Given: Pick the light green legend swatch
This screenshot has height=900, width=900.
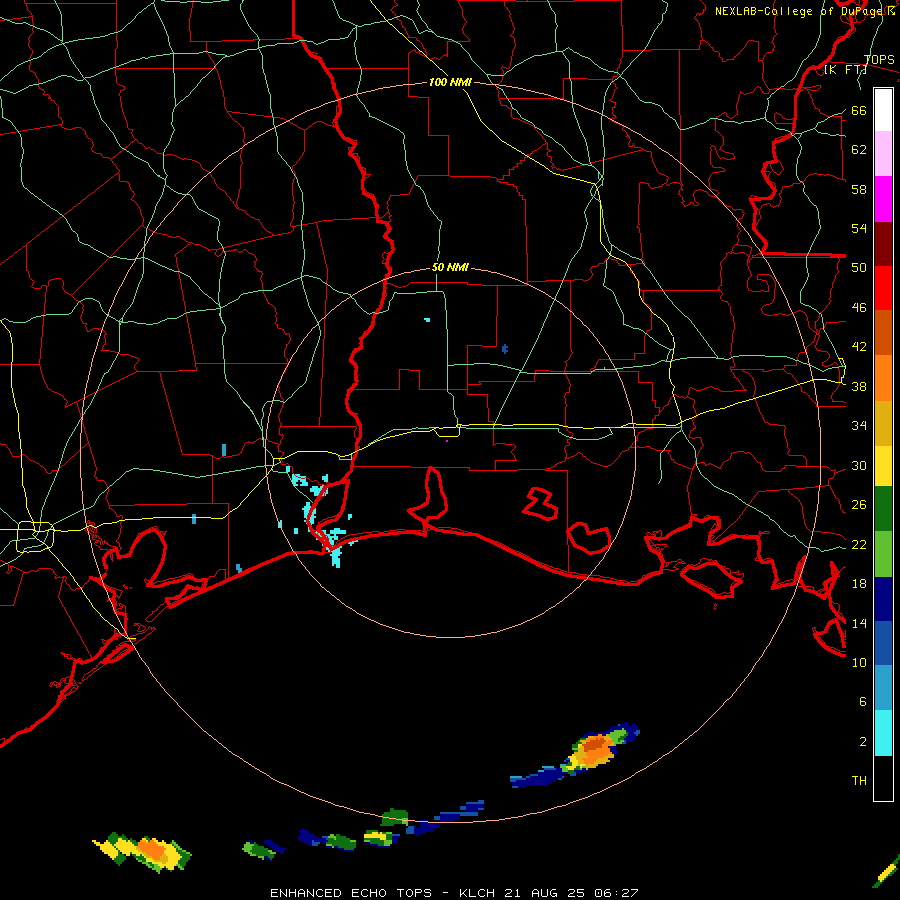Looking at the screenshot, I should point(883,554).
